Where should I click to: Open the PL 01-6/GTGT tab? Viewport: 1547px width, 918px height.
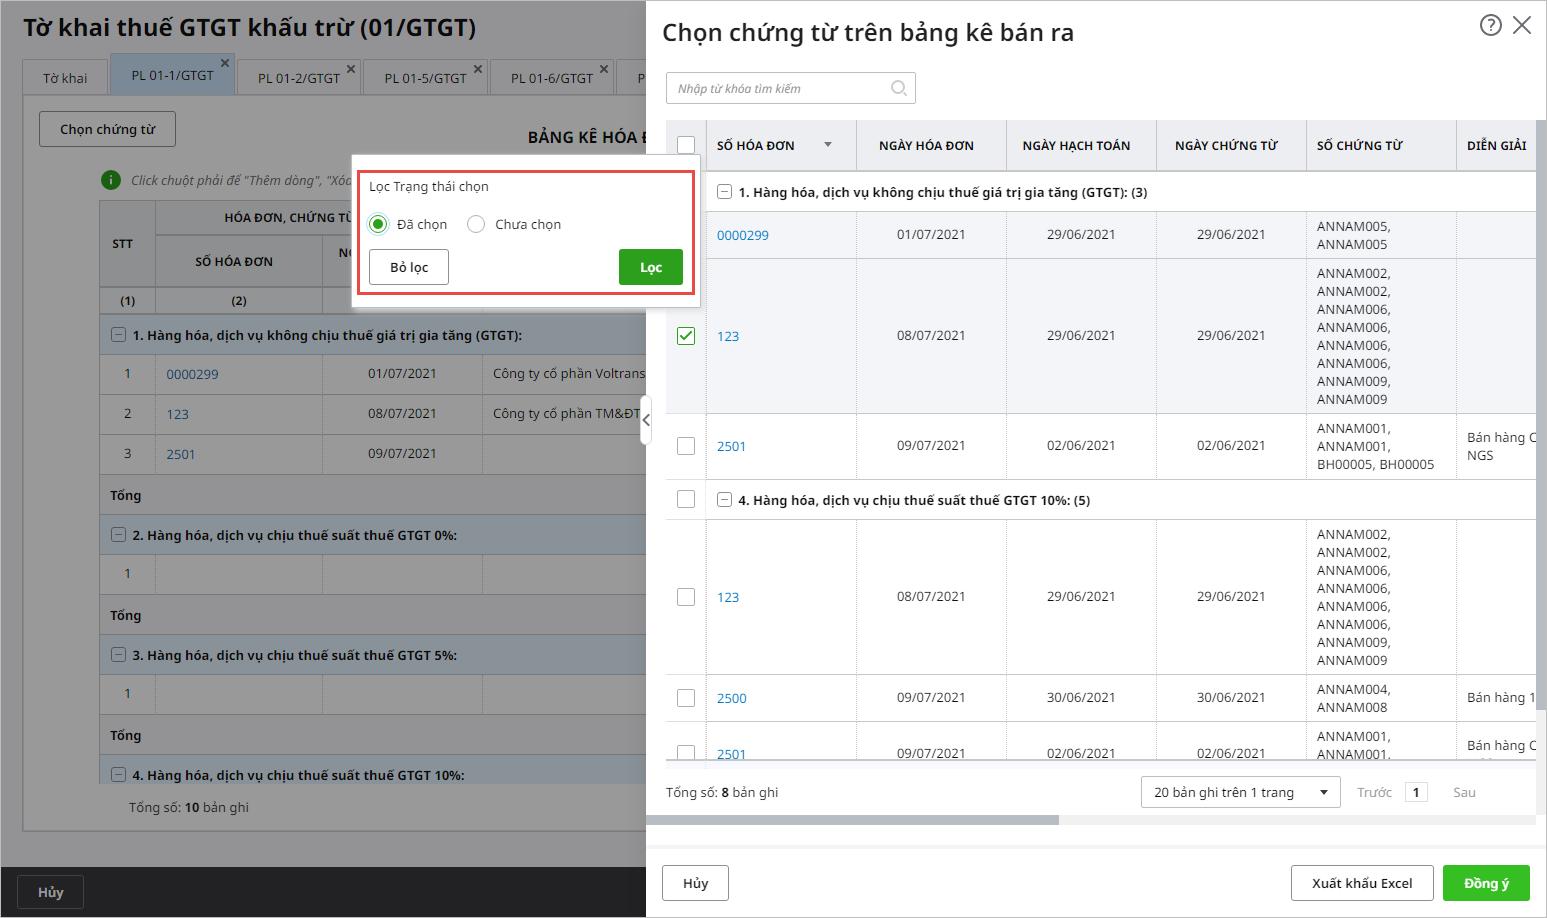tap(551, 78)
